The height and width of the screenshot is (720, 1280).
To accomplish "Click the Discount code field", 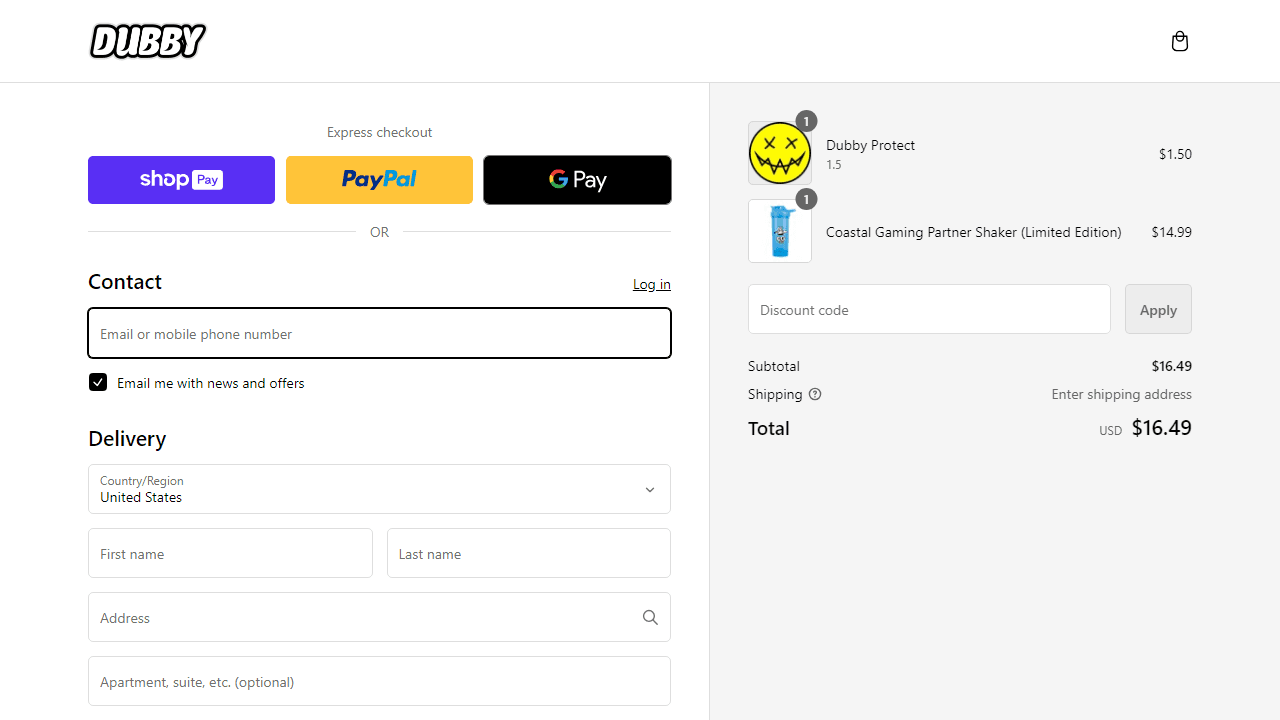I will point(929,309).
